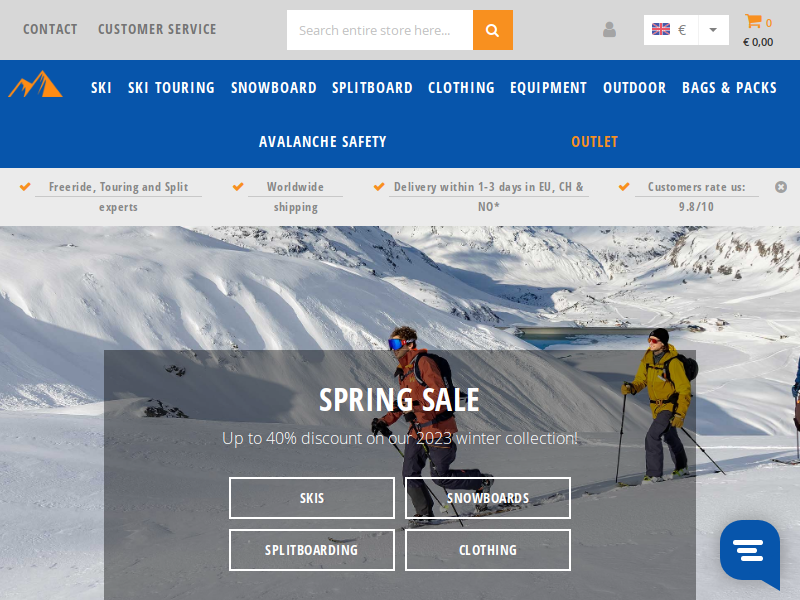Select the Snowboards sale button

pyautogui.click(x=488, y=498)
